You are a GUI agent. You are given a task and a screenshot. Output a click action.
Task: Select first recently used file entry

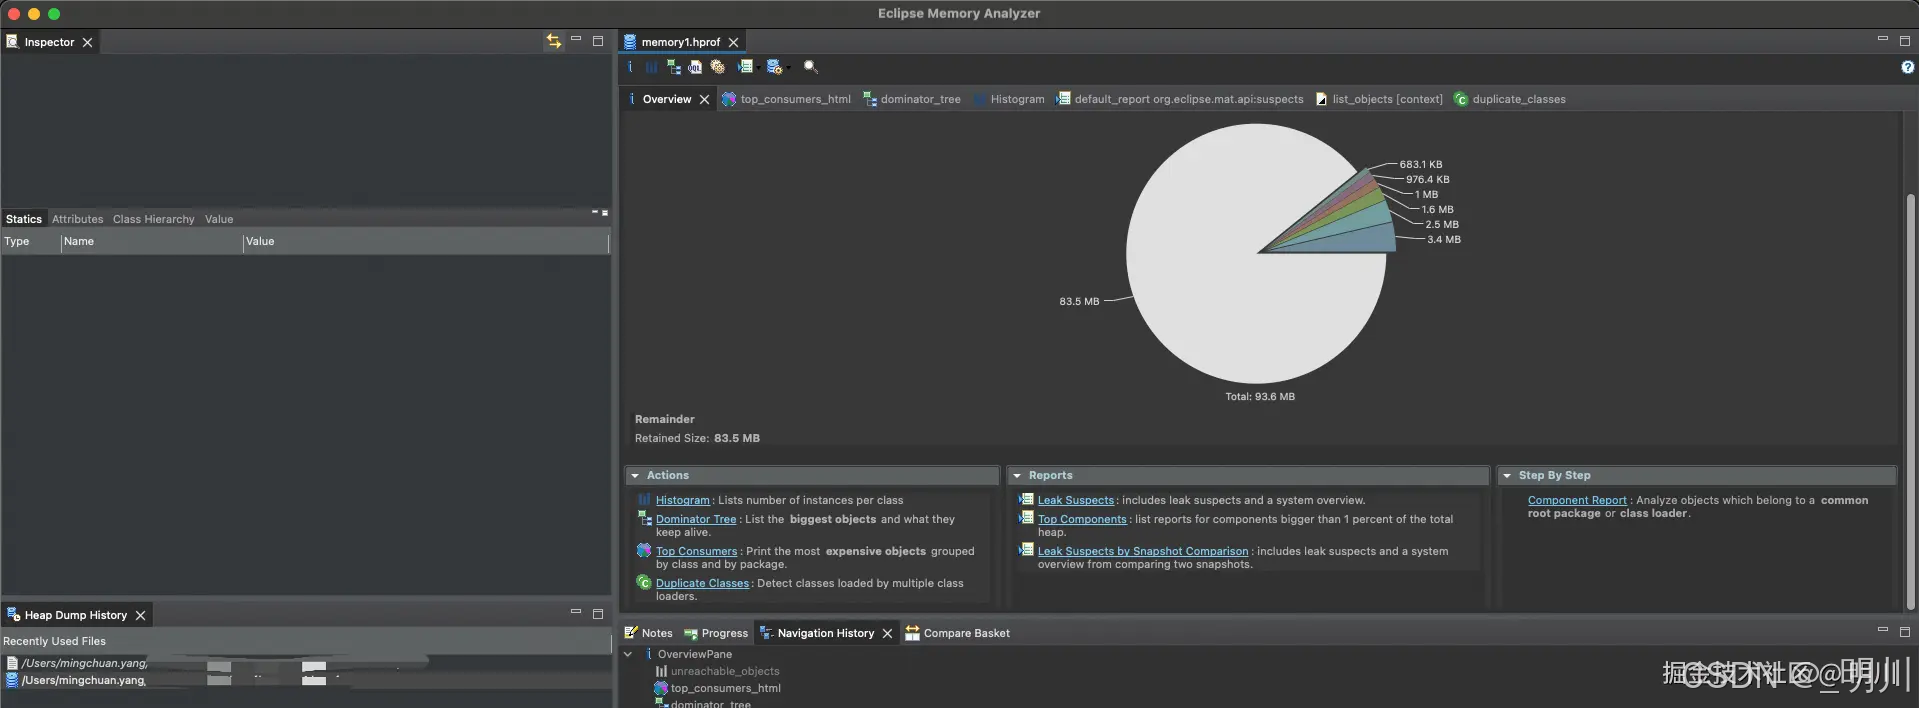[306, 663]
